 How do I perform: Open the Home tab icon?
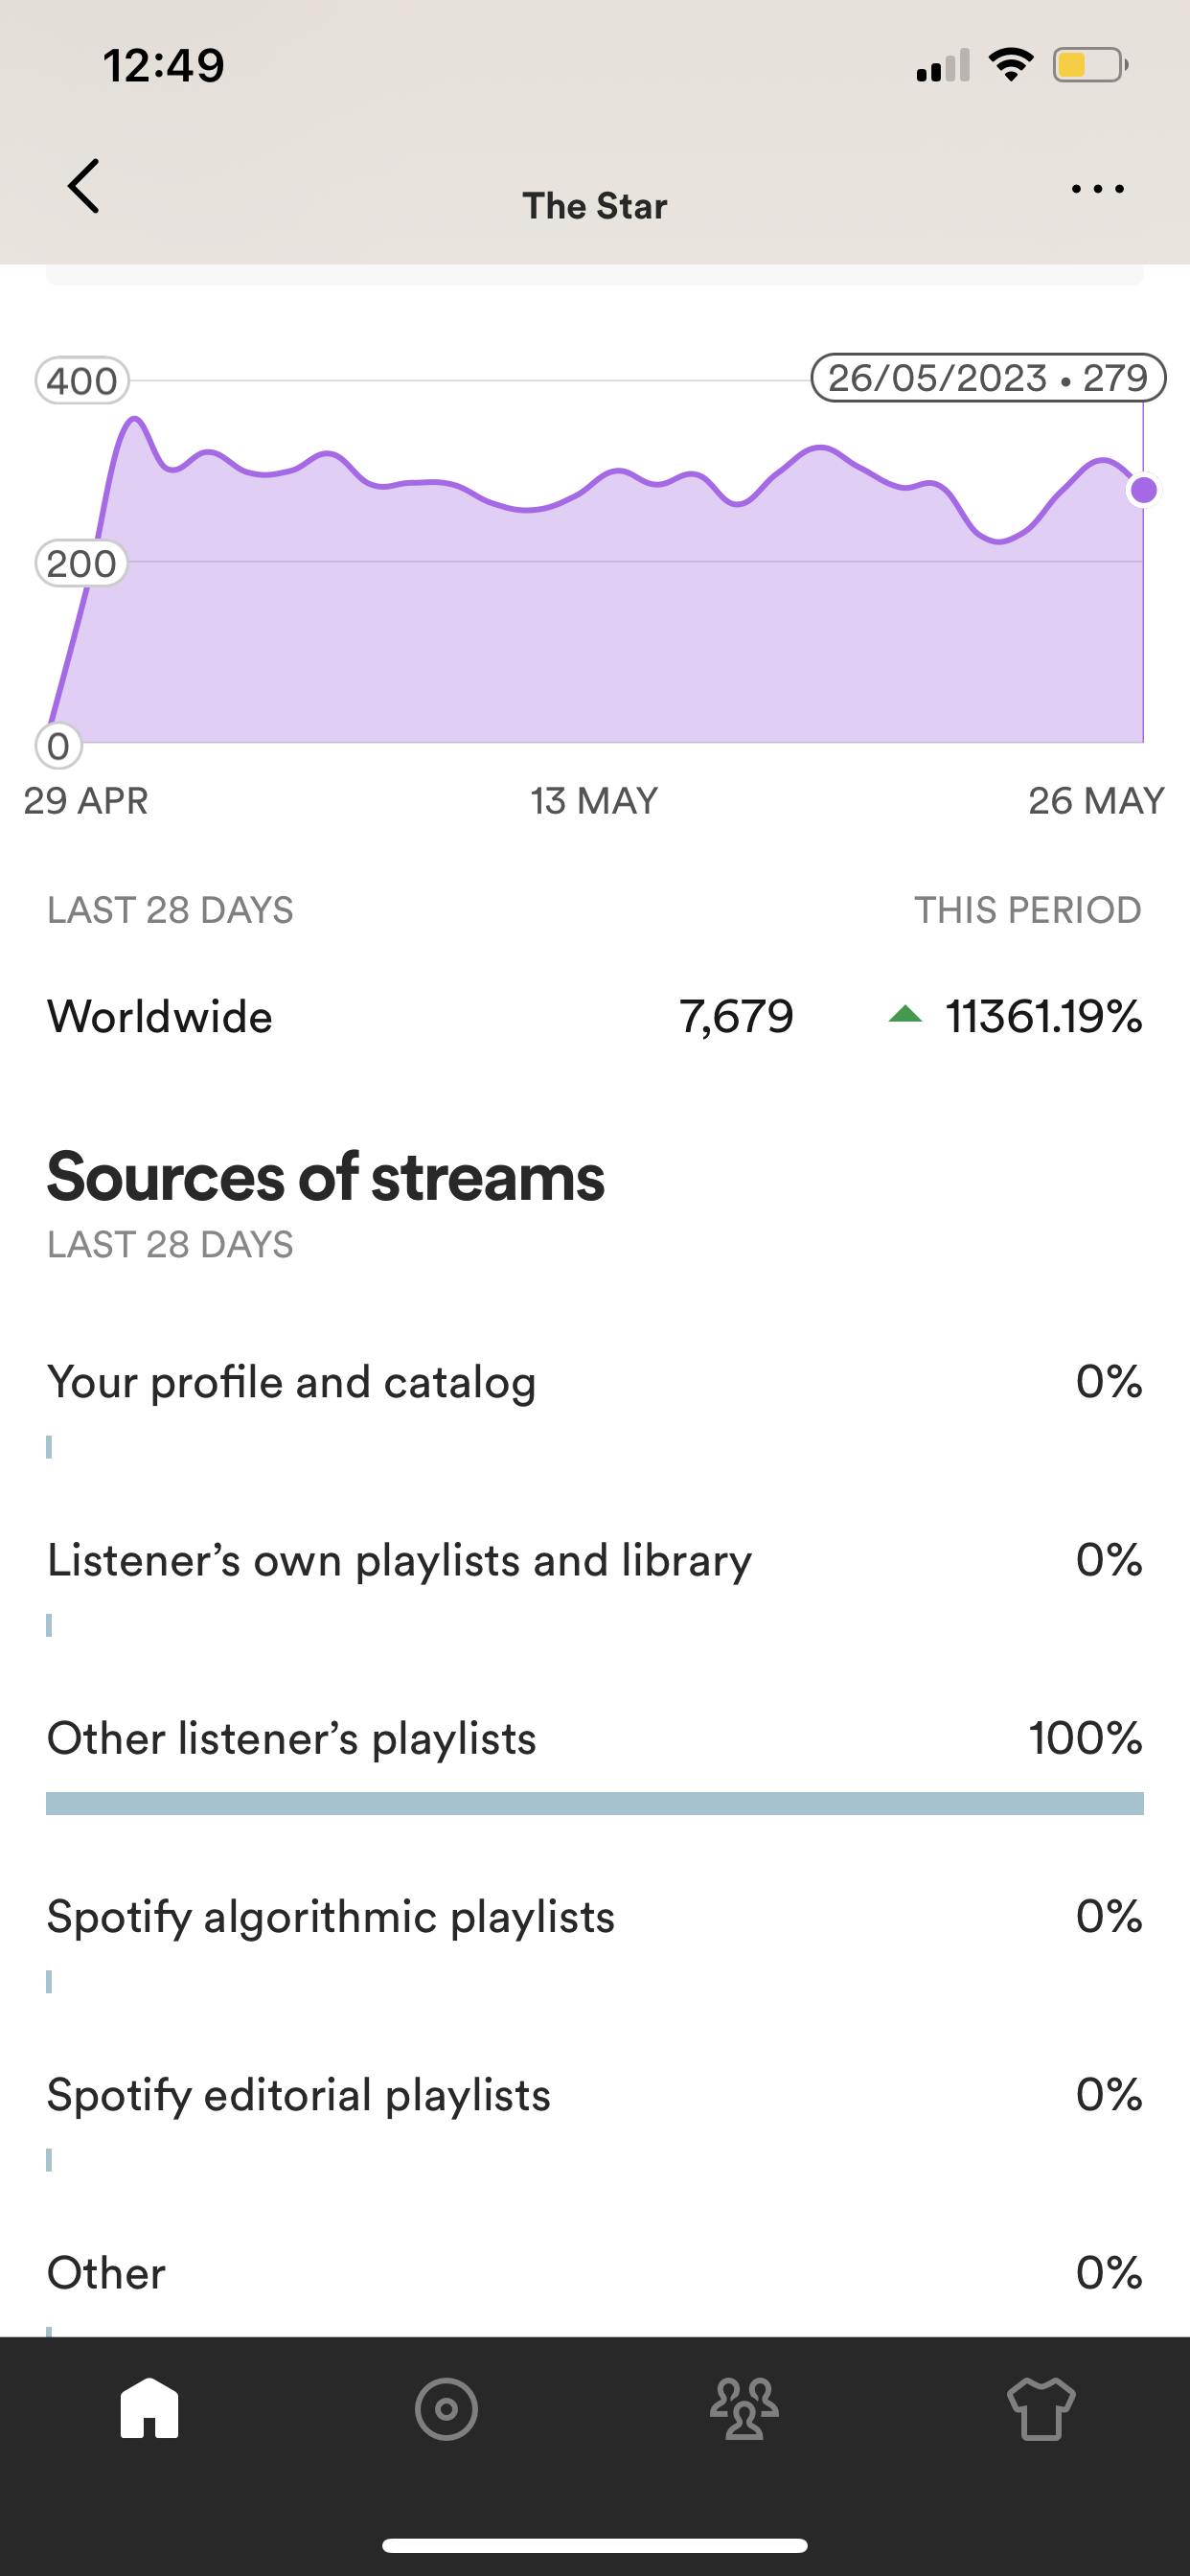point(149,2409)
